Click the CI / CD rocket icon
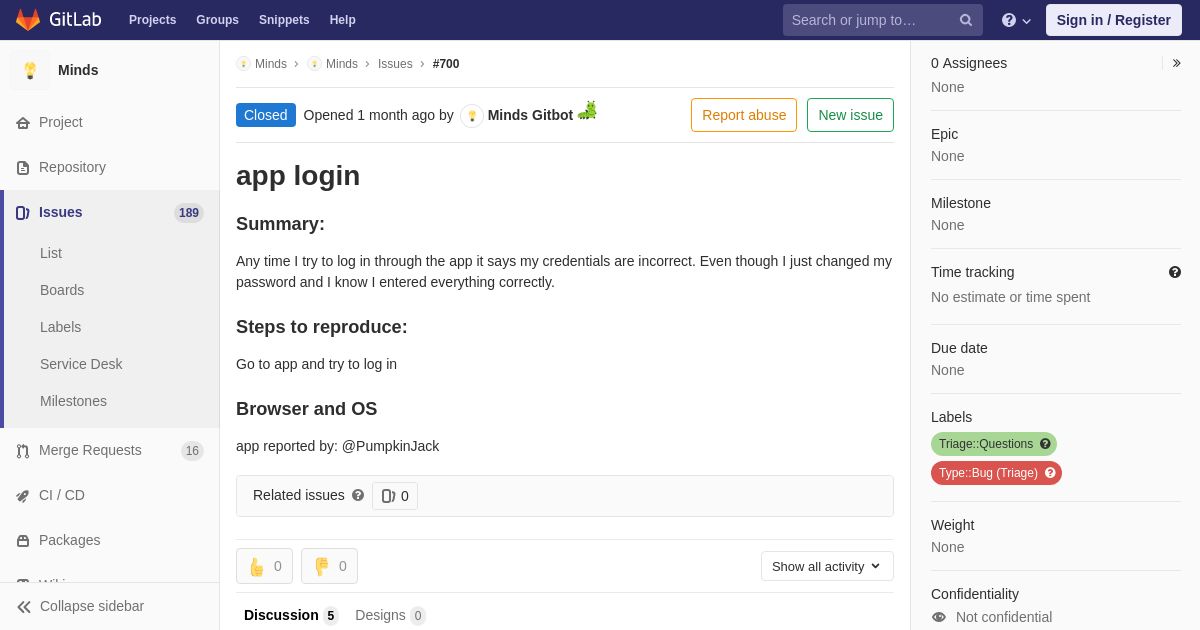This screenshot has height=630, width=1200. coord(23,496)
